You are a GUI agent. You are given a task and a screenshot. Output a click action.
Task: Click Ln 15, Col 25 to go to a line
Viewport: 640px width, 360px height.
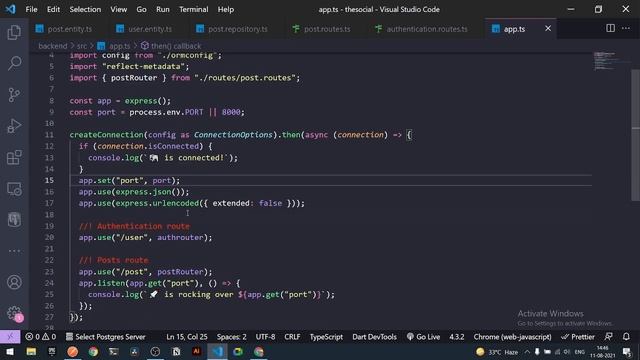187,337
